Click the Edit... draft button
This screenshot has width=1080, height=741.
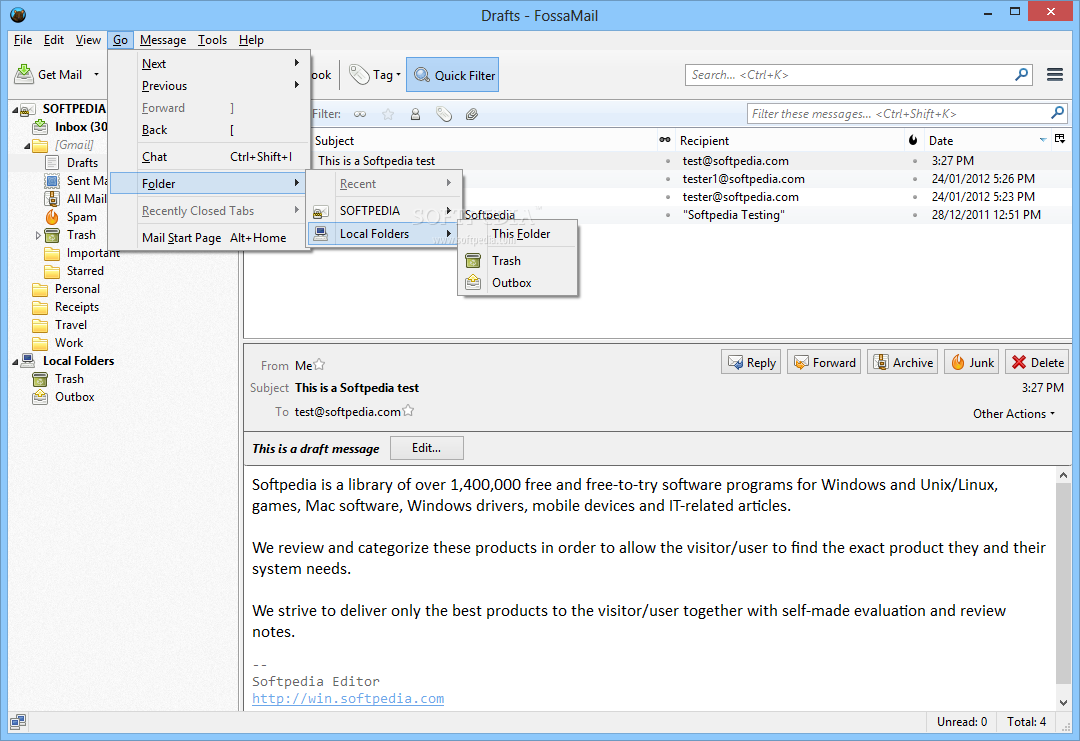point(426,448)
